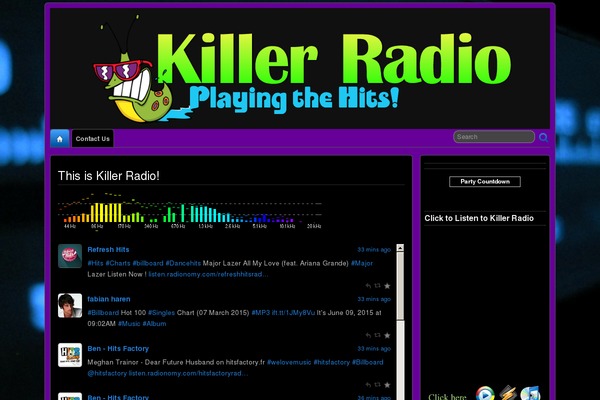
Task: Favorite the fabian haren tweet star
Action: [x=387, y=335]
